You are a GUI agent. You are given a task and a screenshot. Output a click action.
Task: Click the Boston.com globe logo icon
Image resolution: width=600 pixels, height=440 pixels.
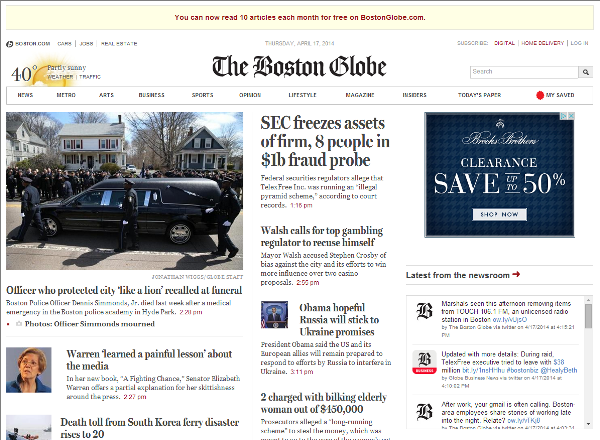pos(10,44)
